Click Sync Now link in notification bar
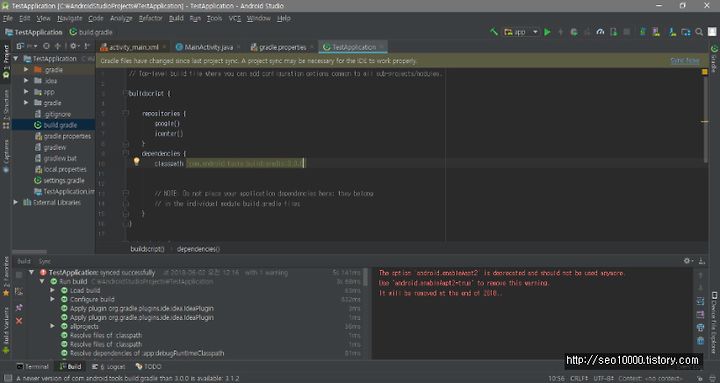 tap(684, 61)
